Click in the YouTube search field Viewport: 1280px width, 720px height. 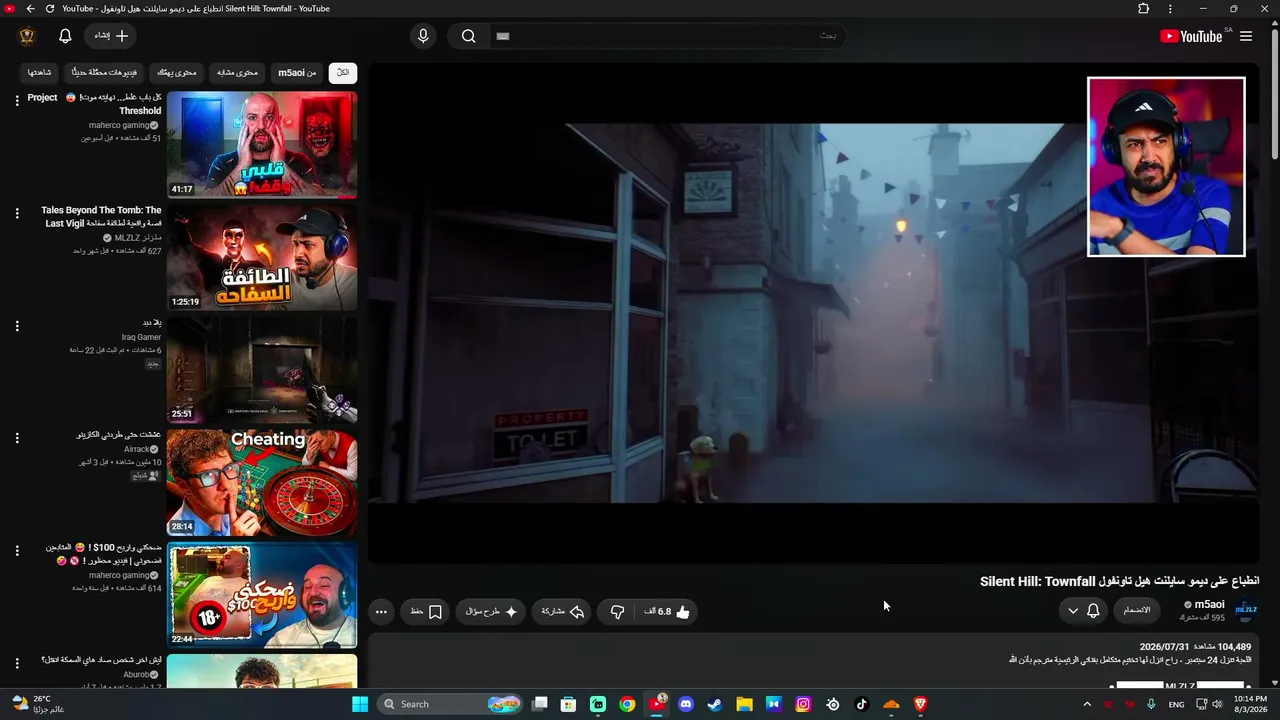pyautogui.click(x=668, y=36)
